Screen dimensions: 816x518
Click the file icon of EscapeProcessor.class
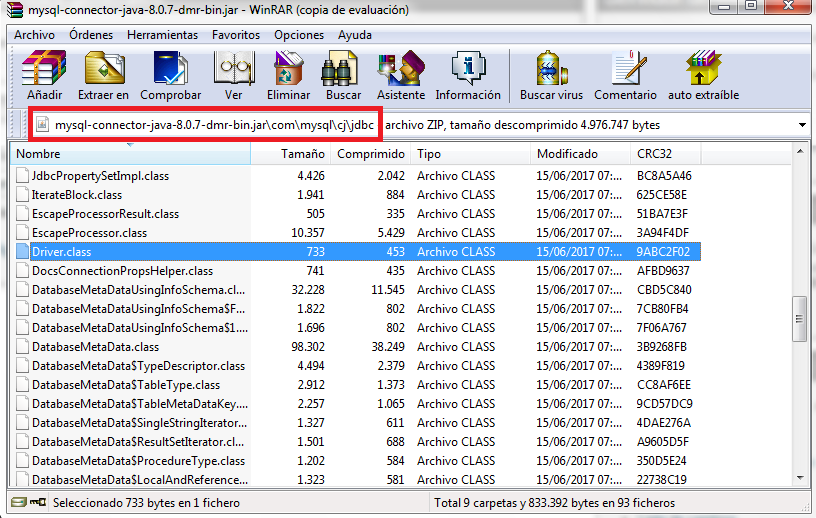point(22,233)
